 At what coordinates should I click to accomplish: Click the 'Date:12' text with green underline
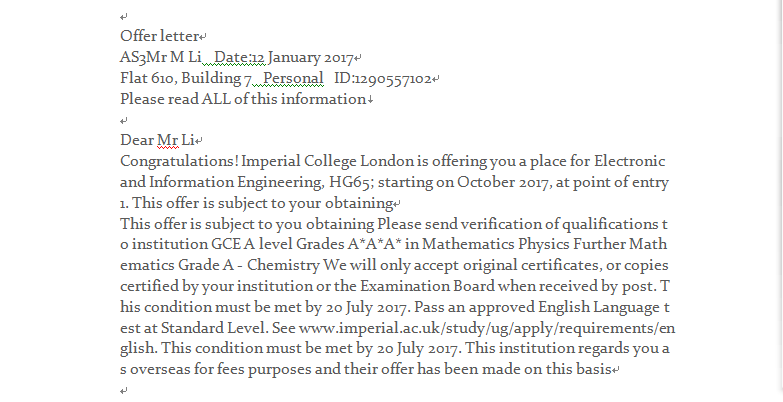(240, 57)
